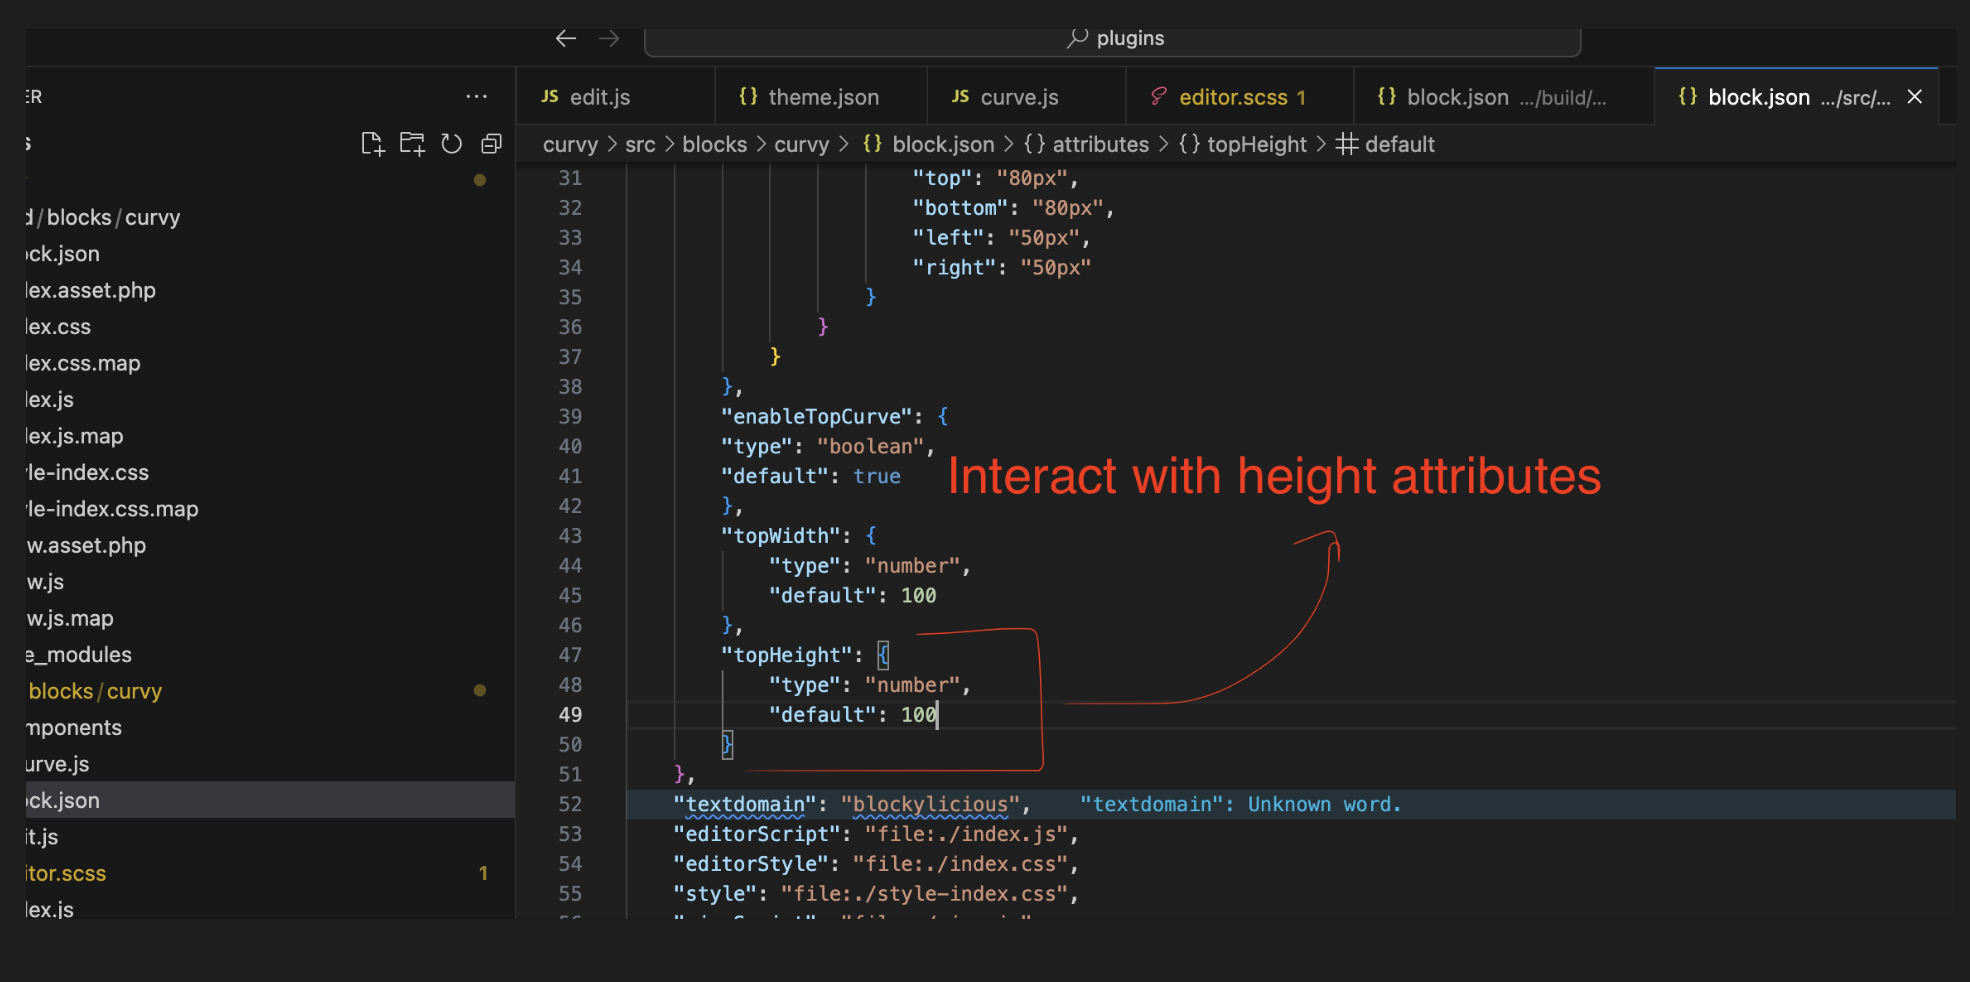Click the curvy breadcrumb segment
Screen dimensions: 1970x982
tap(570, 144)
